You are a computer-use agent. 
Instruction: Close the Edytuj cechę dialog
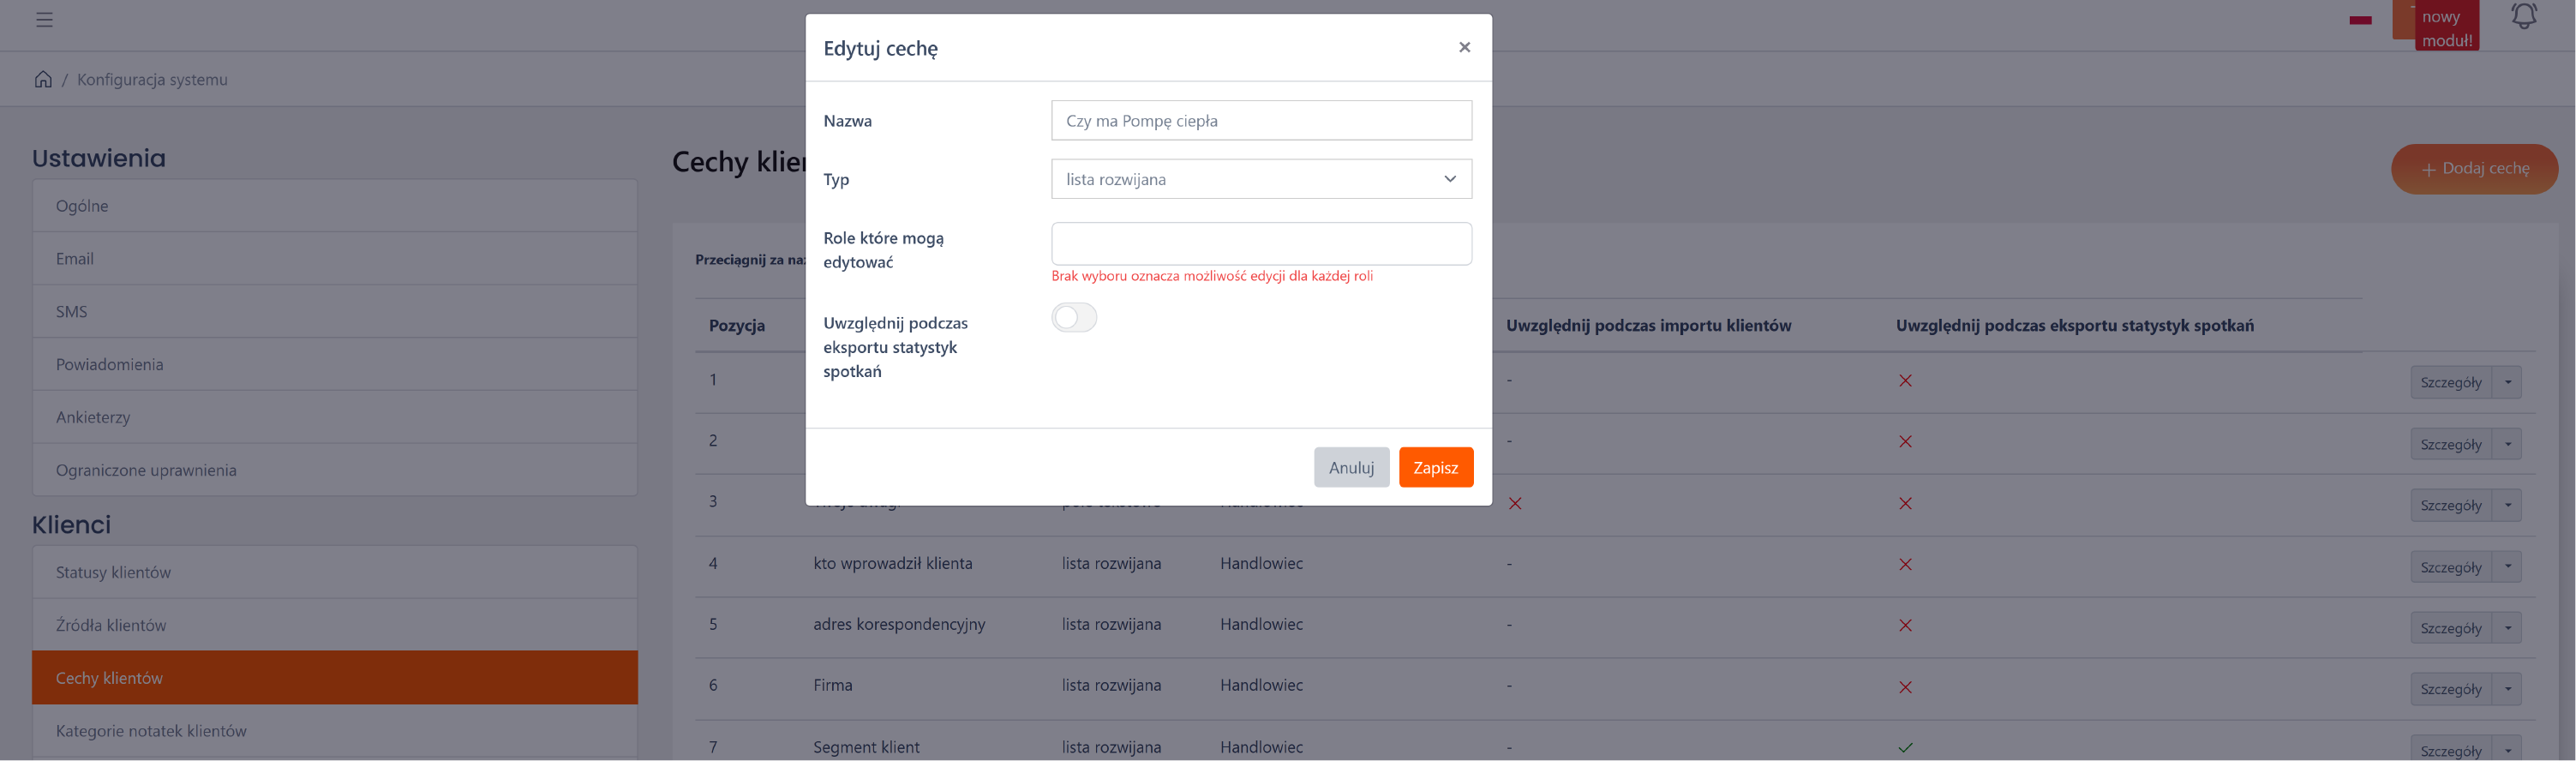(x=1464, y=47)
